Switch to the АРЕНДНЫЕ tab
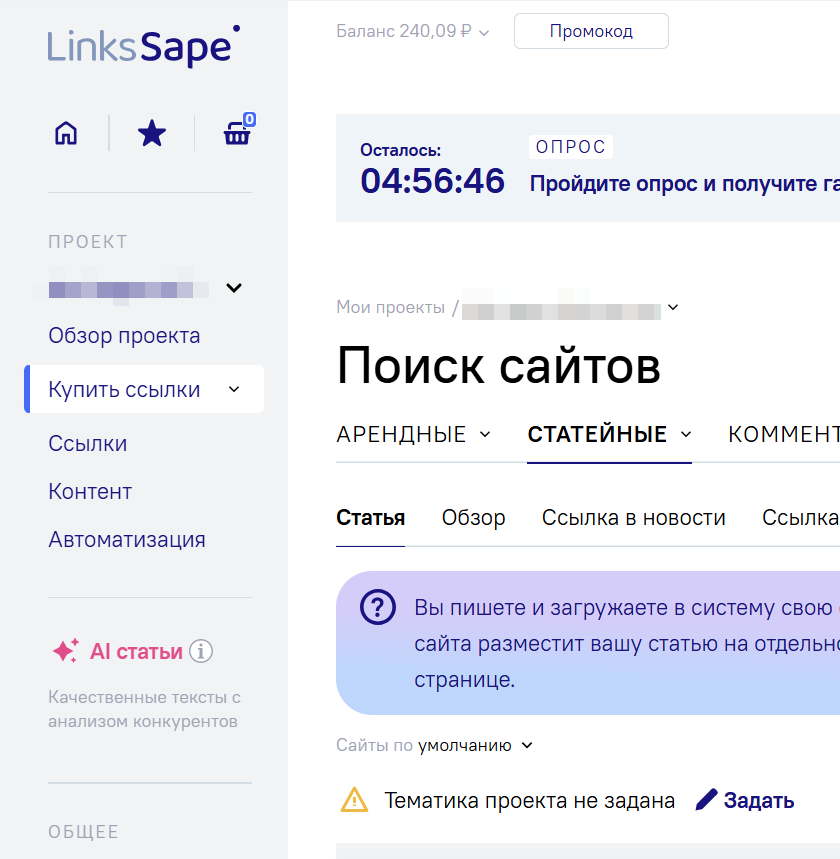 [413, 434]
